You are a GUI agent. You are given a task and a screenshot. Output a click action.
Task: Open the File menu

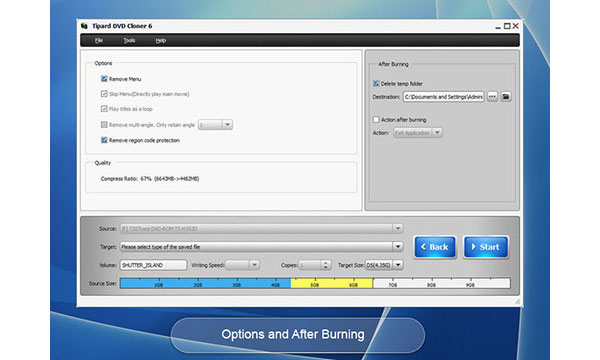point(99,40)
